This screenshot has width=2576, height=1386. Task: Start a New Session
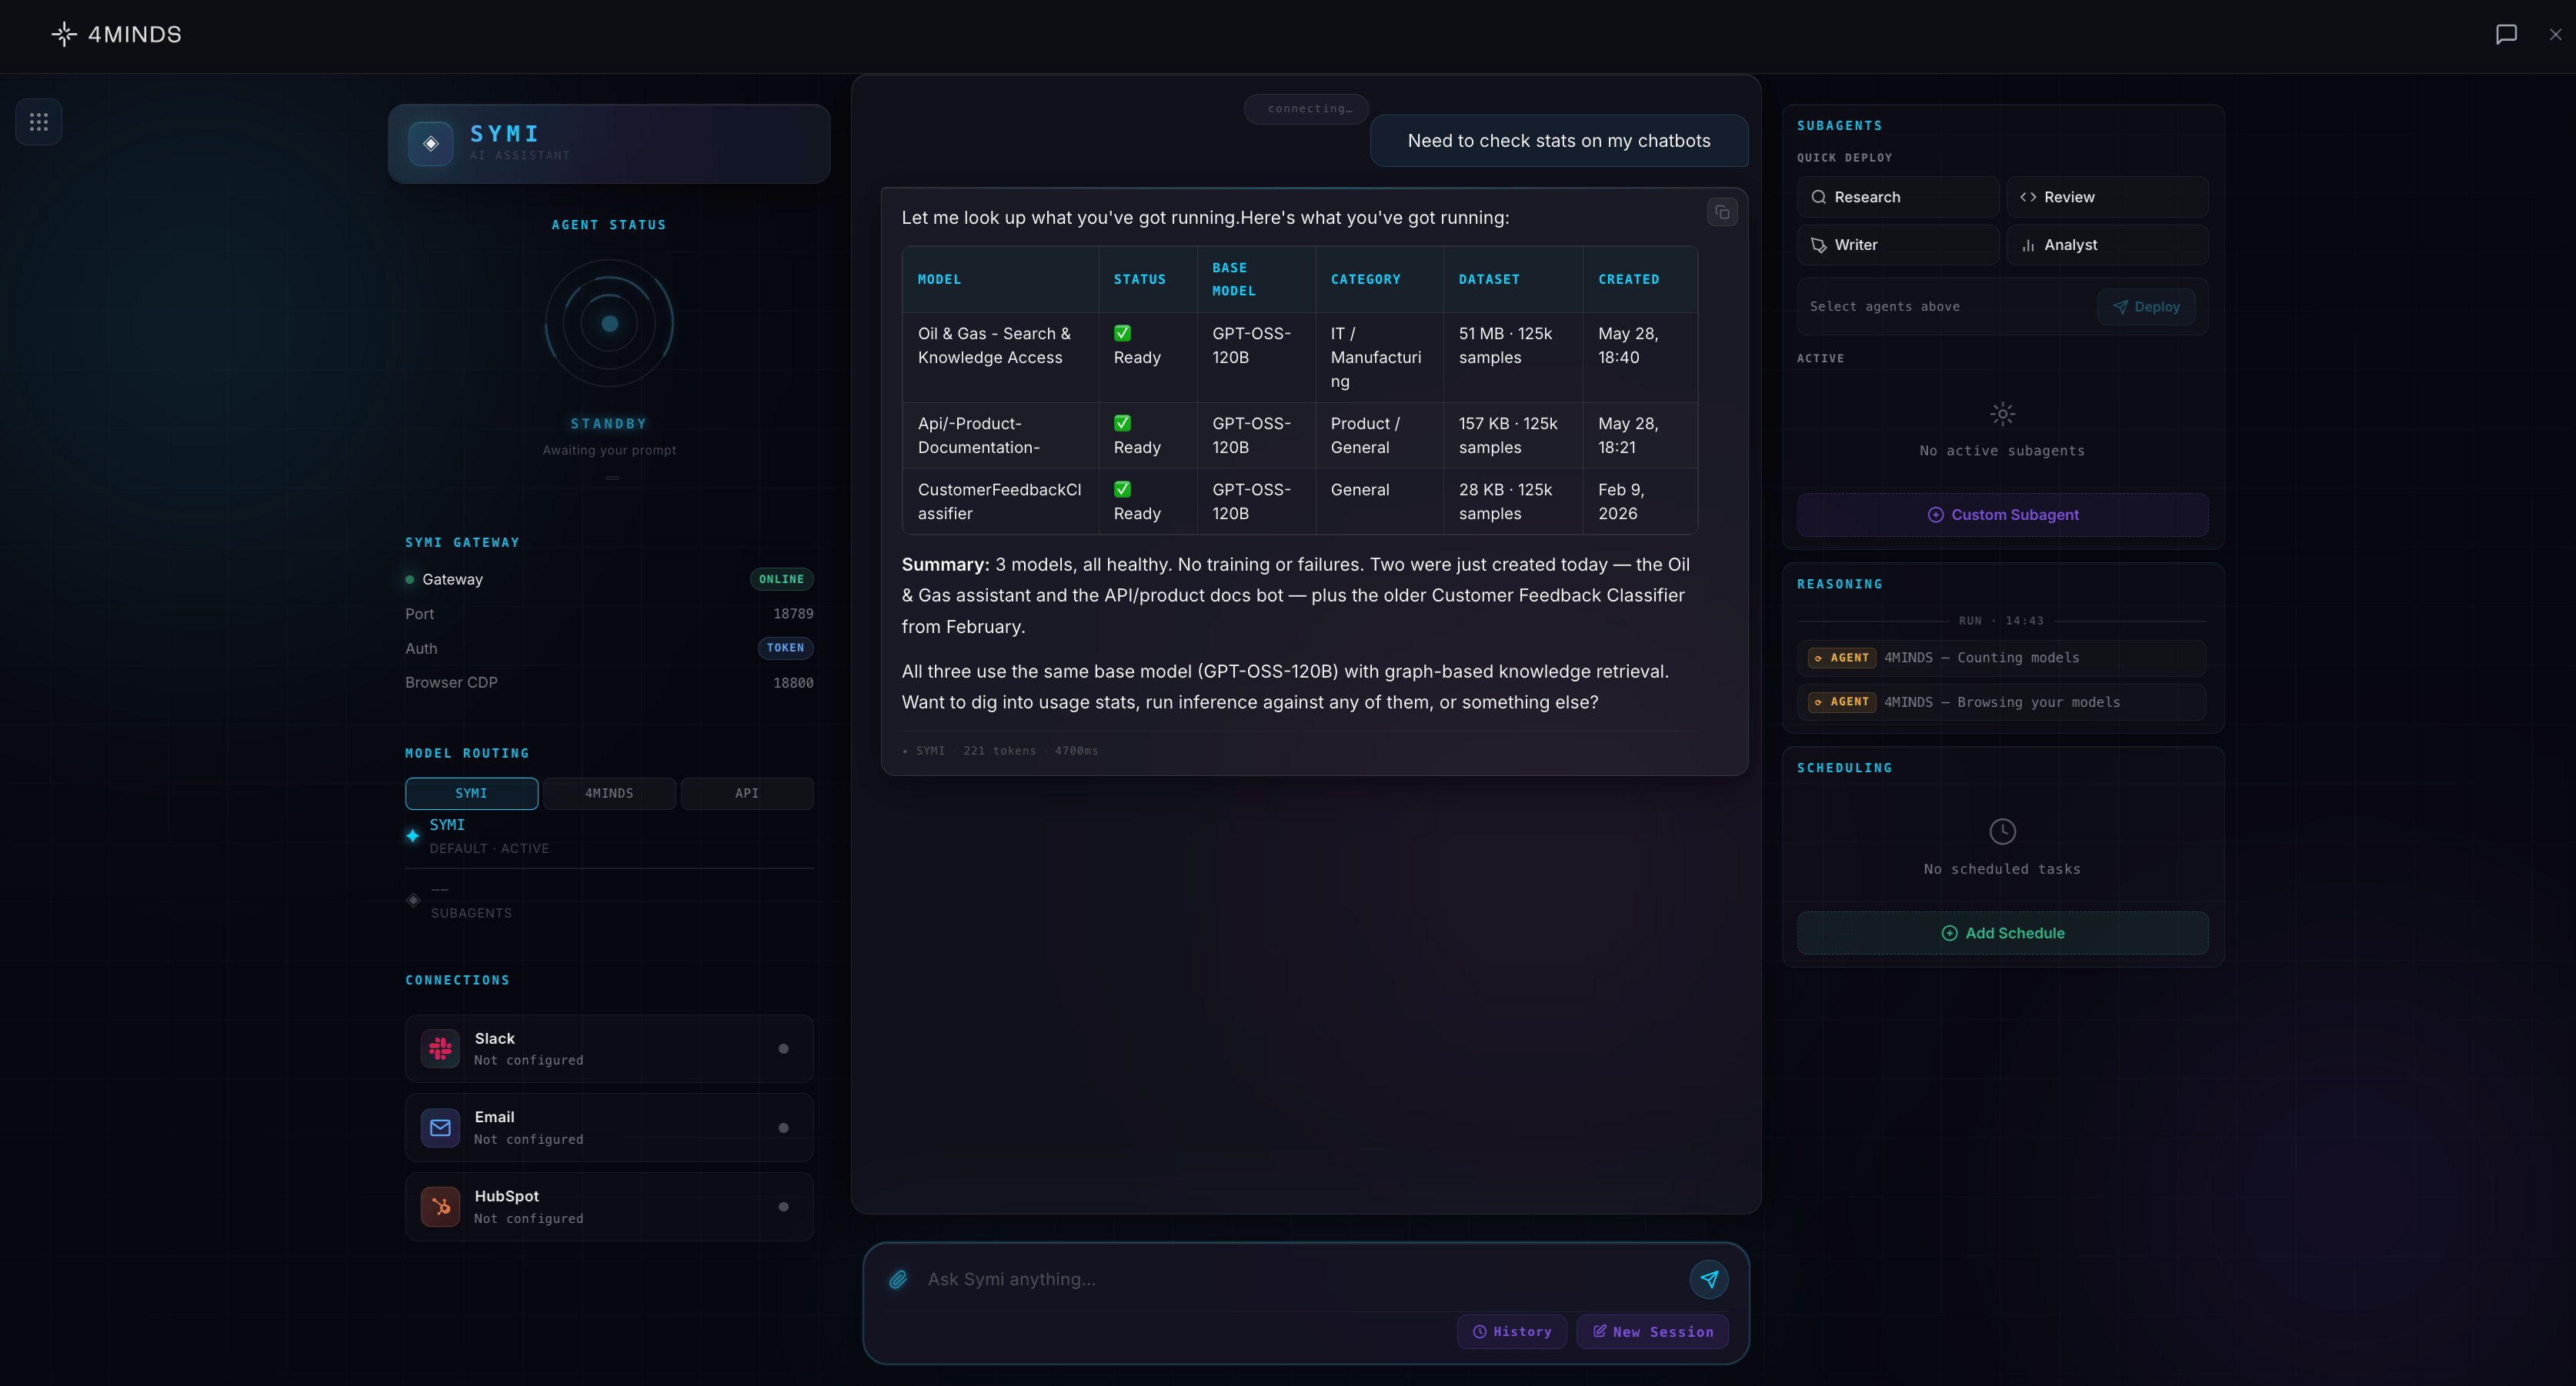pyautogui.click(x=1652, y=1332)
